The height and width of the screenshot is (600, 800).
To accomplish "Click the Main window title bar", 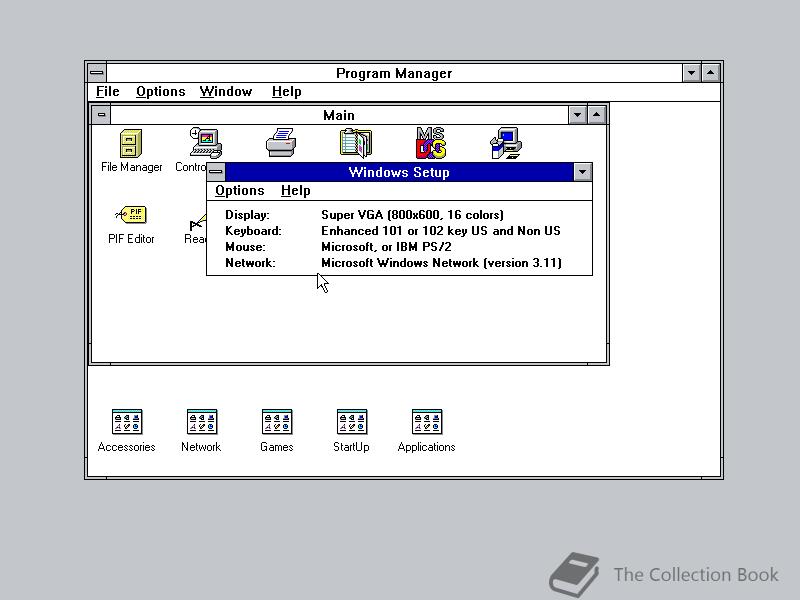I will [x=339, y=115].
